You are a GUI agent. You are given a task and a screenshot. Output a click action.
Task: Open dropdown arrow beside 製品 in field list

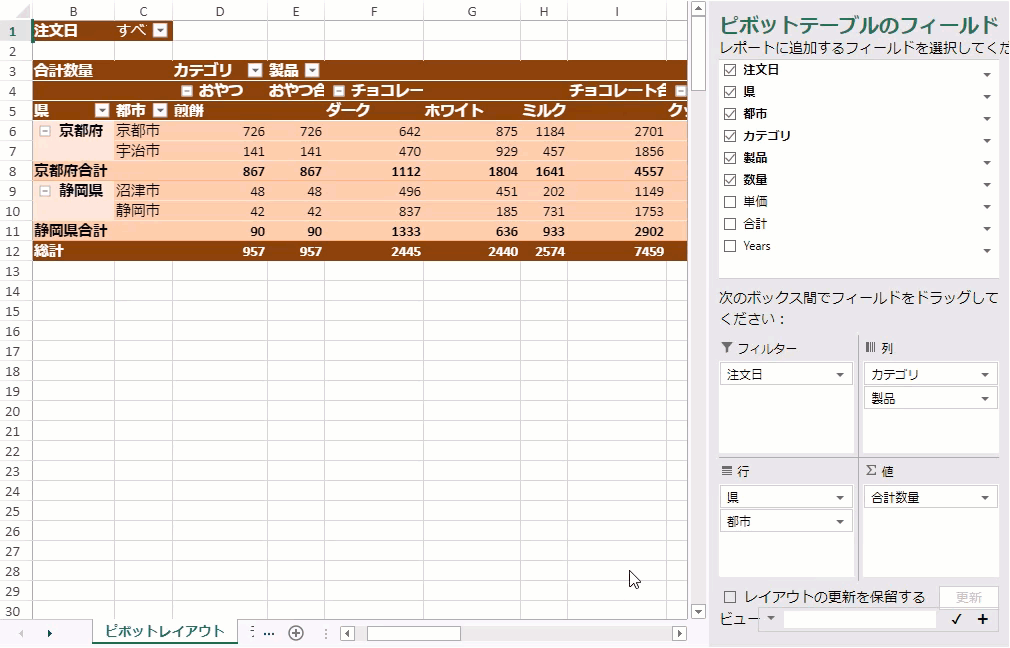point(987,162)
